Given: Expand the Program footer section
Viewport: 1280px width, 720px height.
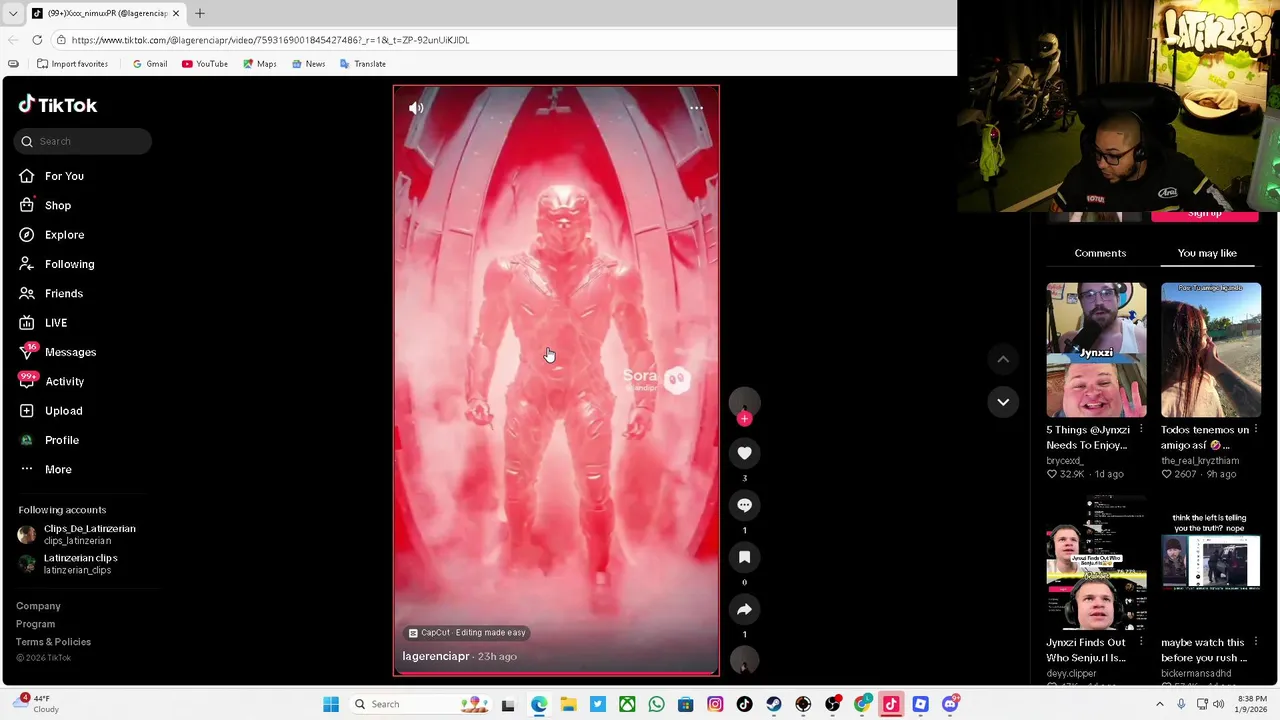Looking at the screenshot, I should click(x=35, y=624).
